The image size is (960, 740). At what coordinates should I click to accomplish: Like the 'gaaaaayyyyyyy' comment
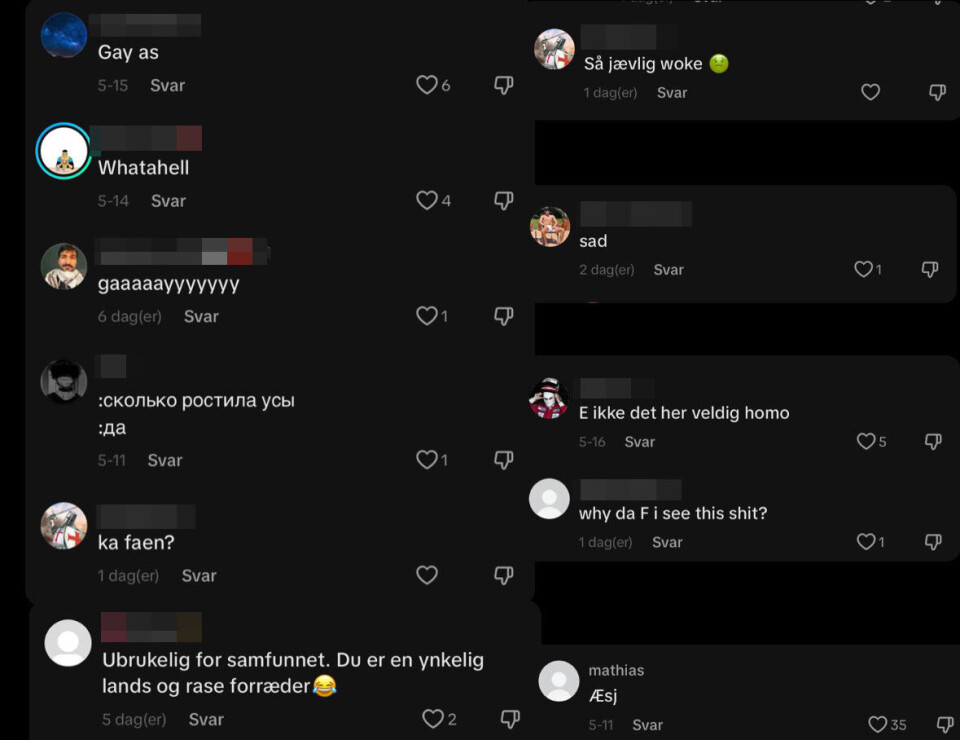(427, 316)
